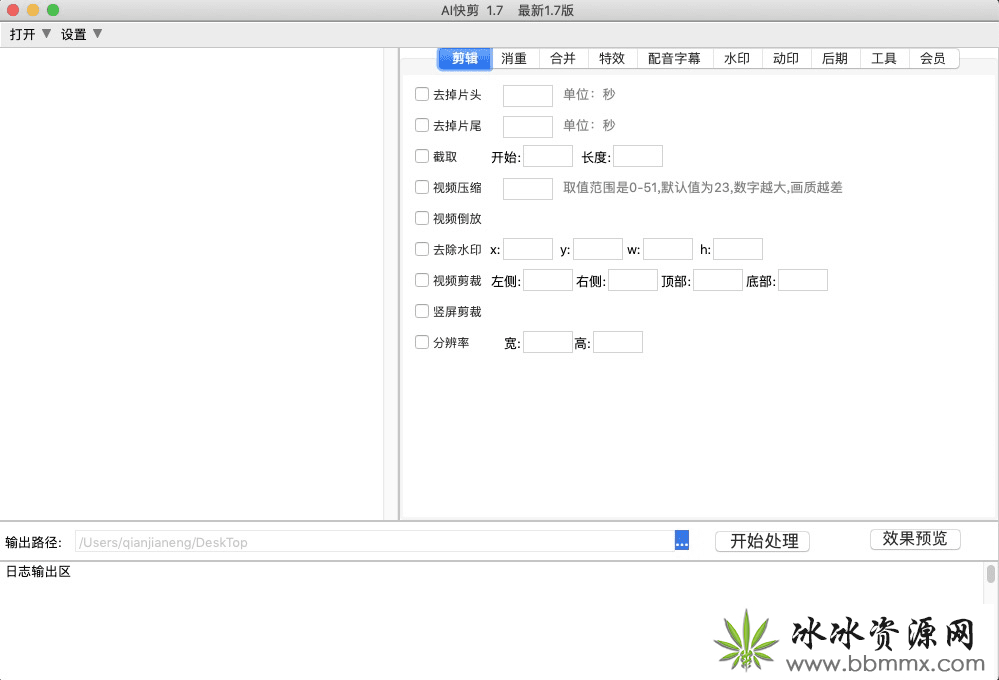Browse output path with the blue ... button
Viewport: 999px width, 680px height.
click(x=682, y=540)
